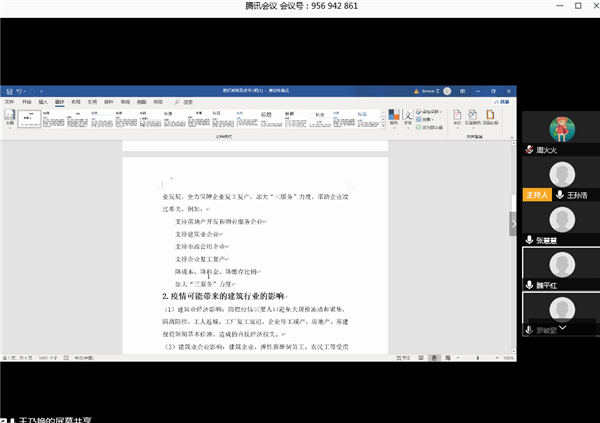
Task: Click the Save icon in Word's quick access toolbar
Action: 10,91
